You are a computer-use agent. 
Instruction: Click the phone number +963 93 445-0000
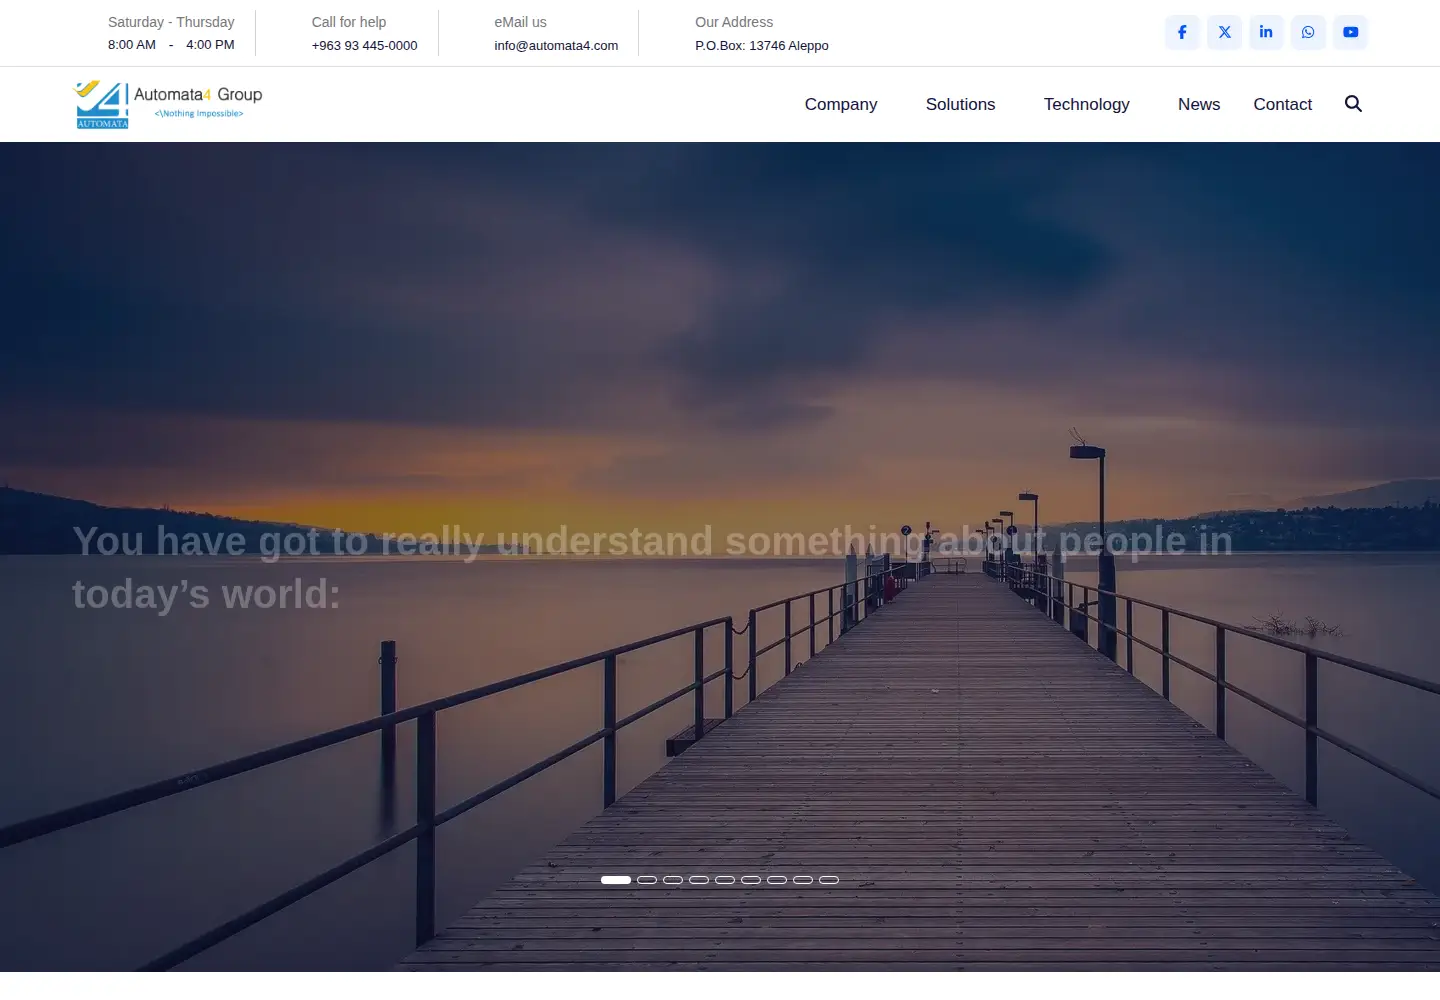pos(364,46)
